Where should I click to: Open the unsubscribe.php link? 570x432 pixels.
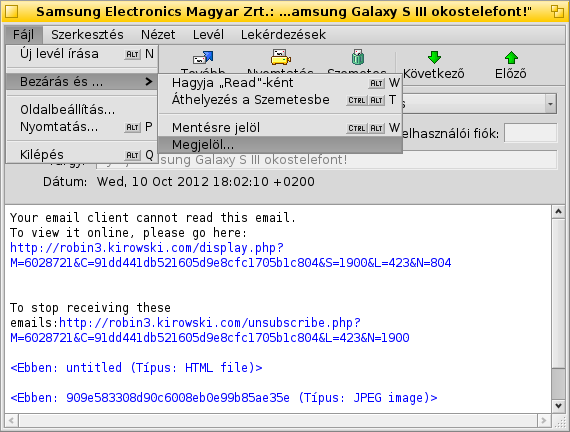[x=210, y=330]
